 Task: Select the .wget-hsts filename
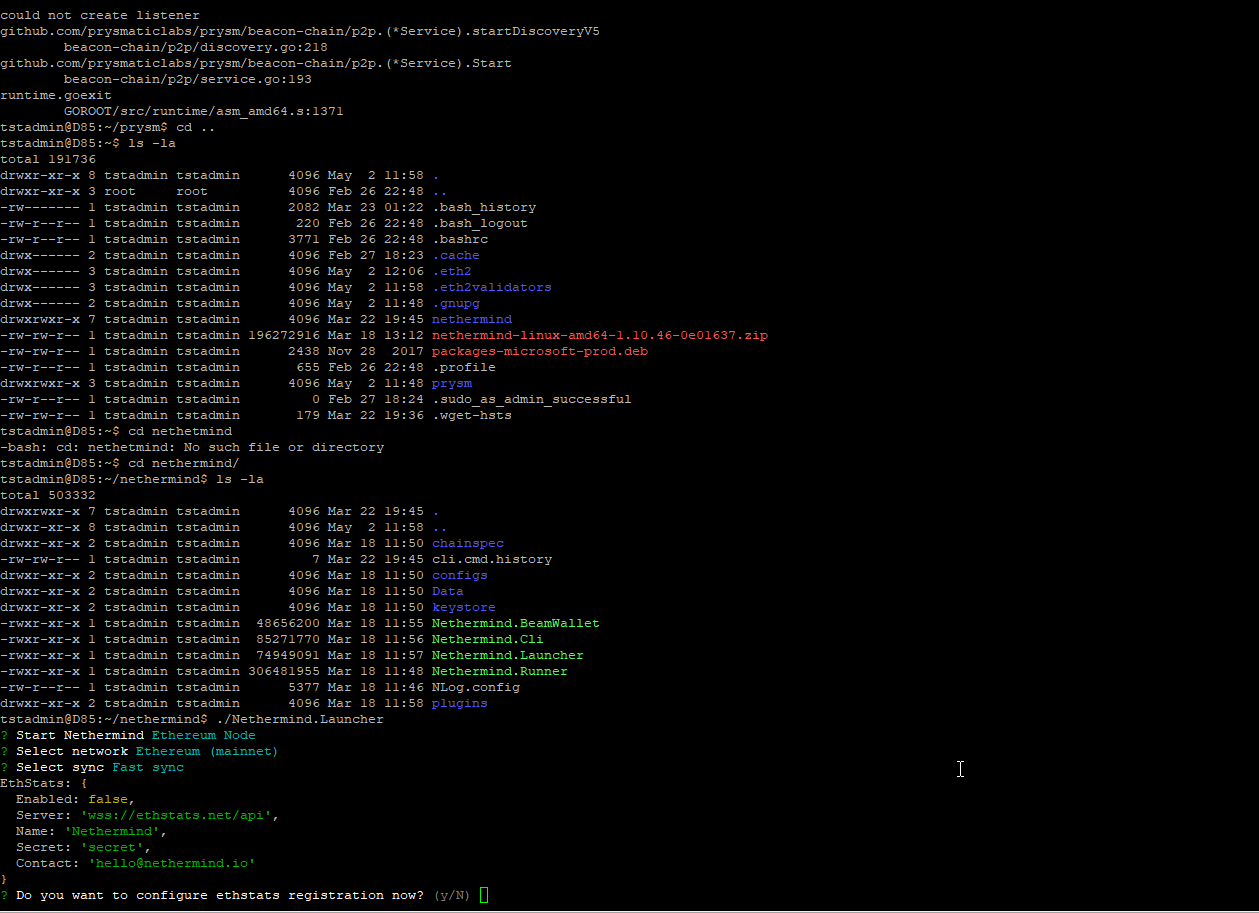pyautogui.click(x=472, y=415)
